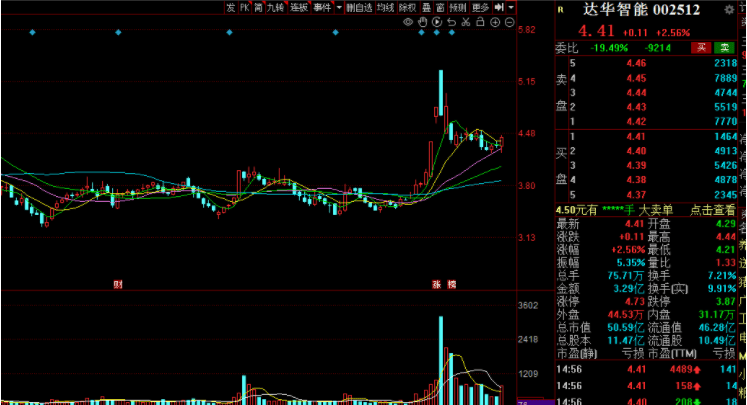Click limit-up price 4.73
The width and height of the screenshot is (747, 405).
tap(635, 302)
